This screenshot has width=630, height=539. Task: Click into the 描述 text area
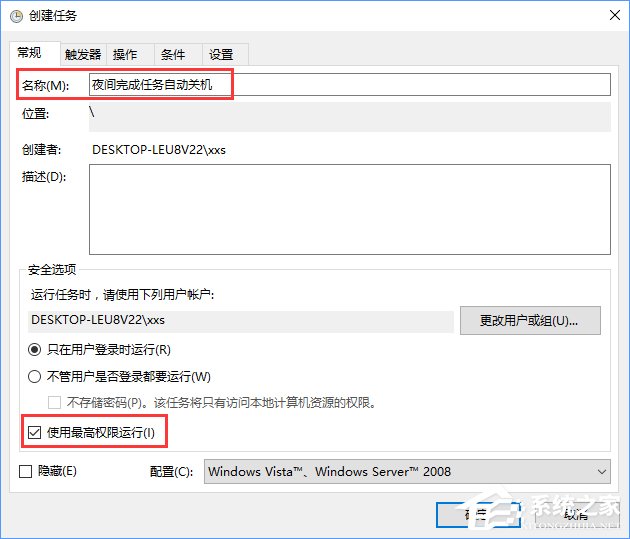(x=350, y=209)
